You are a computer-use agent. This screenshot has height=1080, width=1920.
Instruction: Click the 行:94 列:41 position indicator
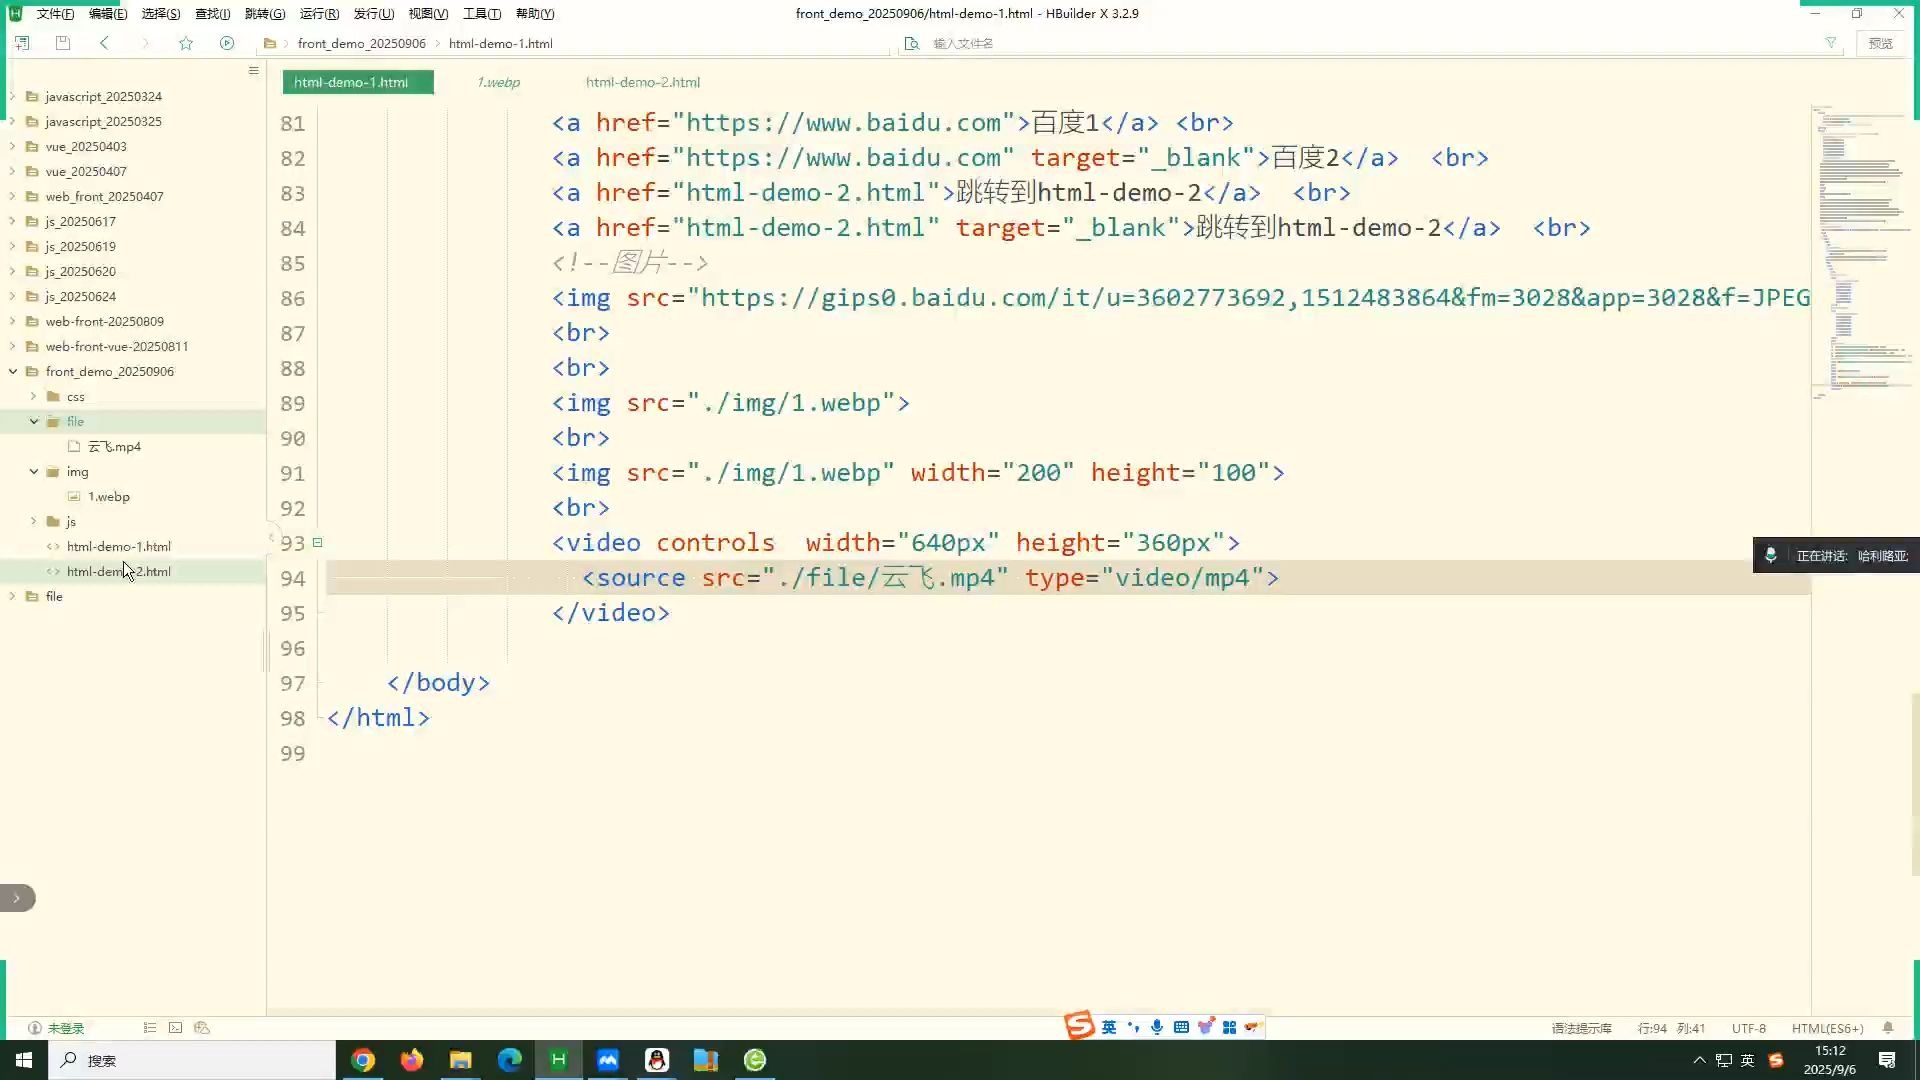(x=1671, y=1028)
